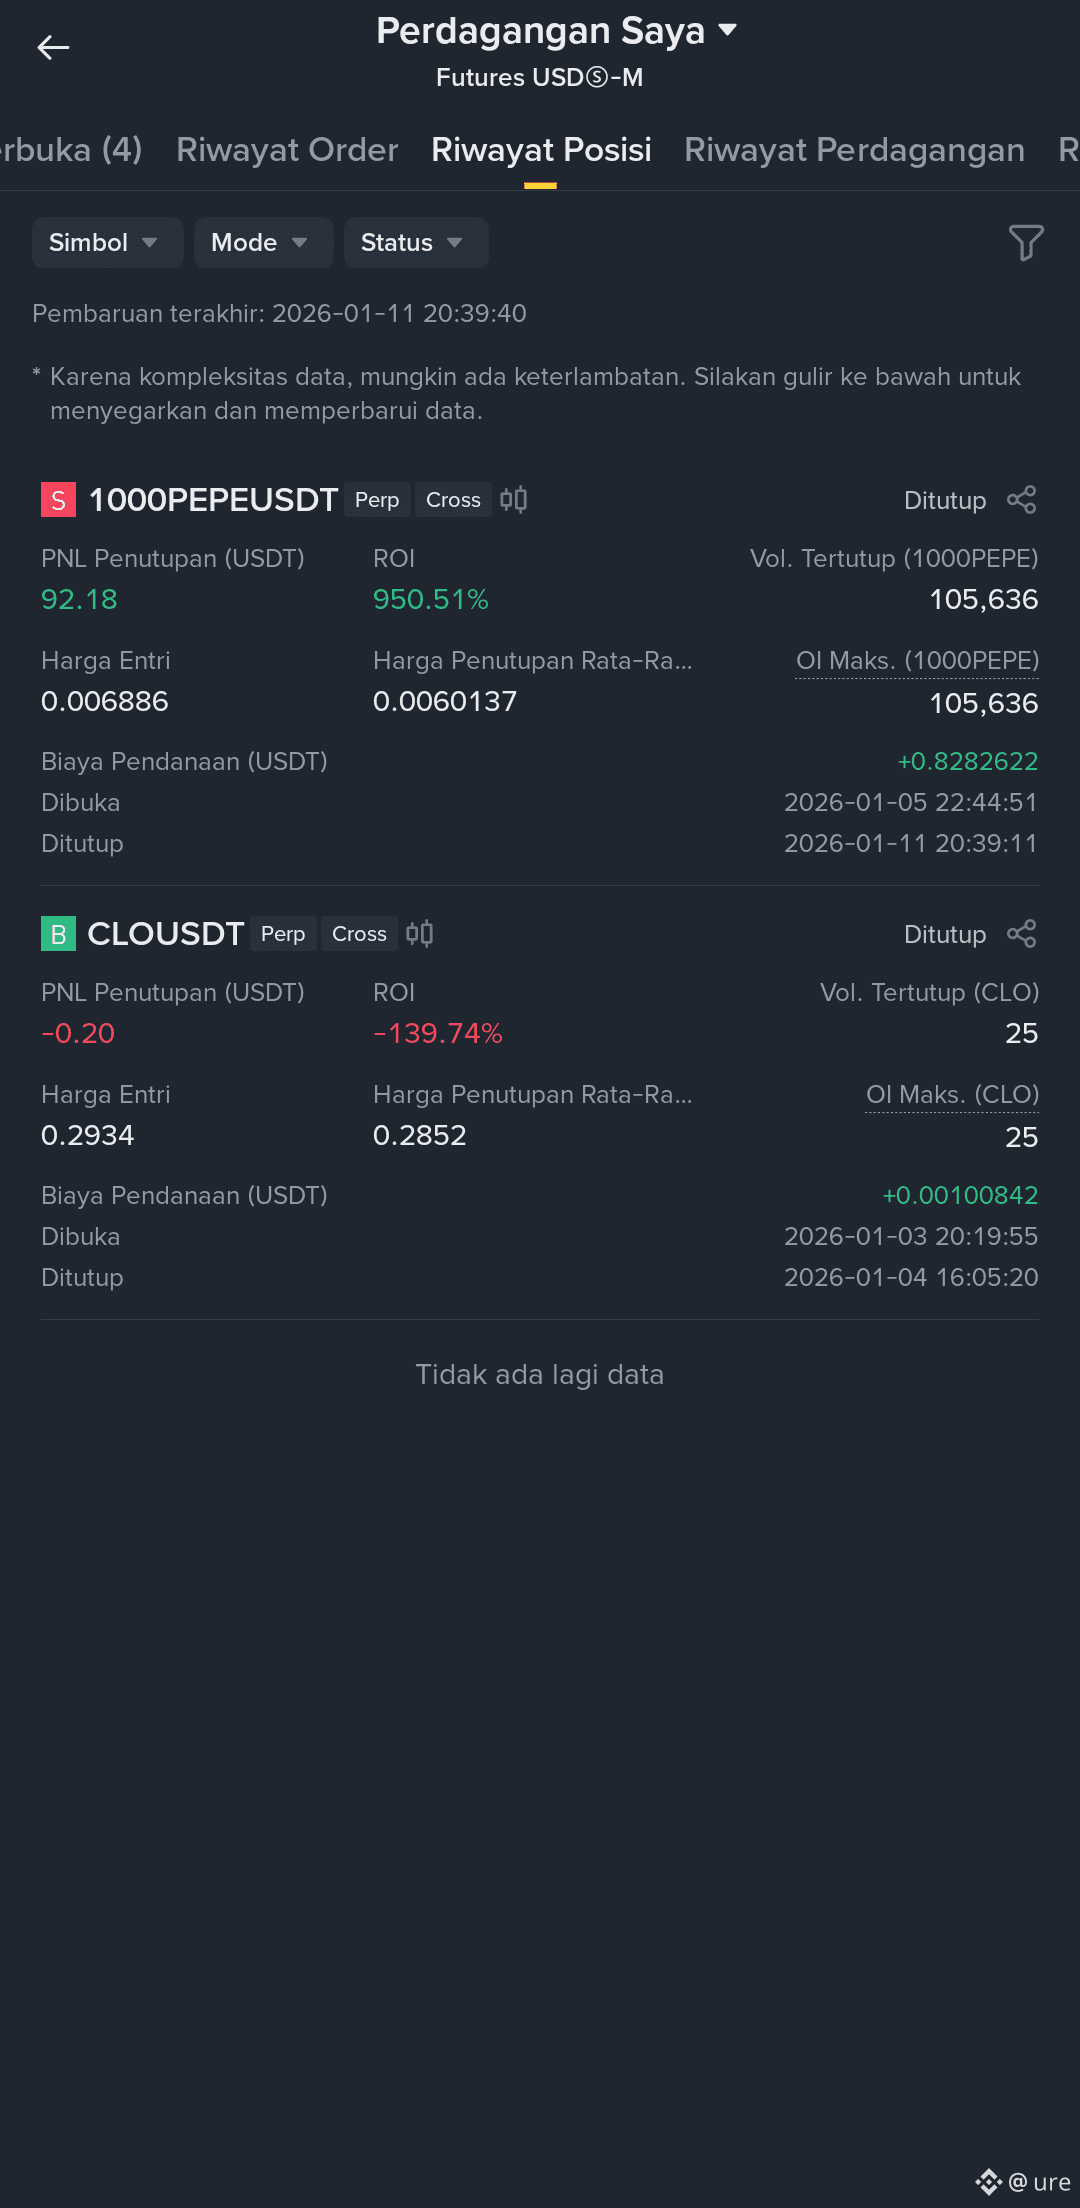Open the 1000PEPEUSDT symbol name
This screenshot has height=2208, width=1080.
pos(213,500)
